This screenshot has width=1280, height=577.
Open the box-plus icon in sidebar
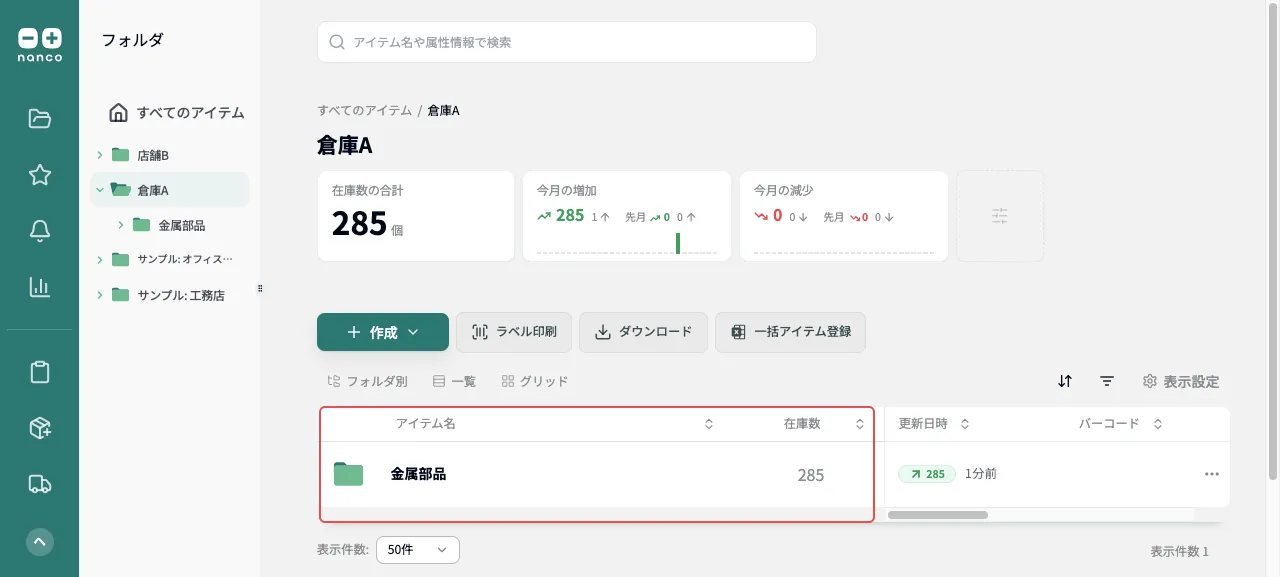(40, 428)
